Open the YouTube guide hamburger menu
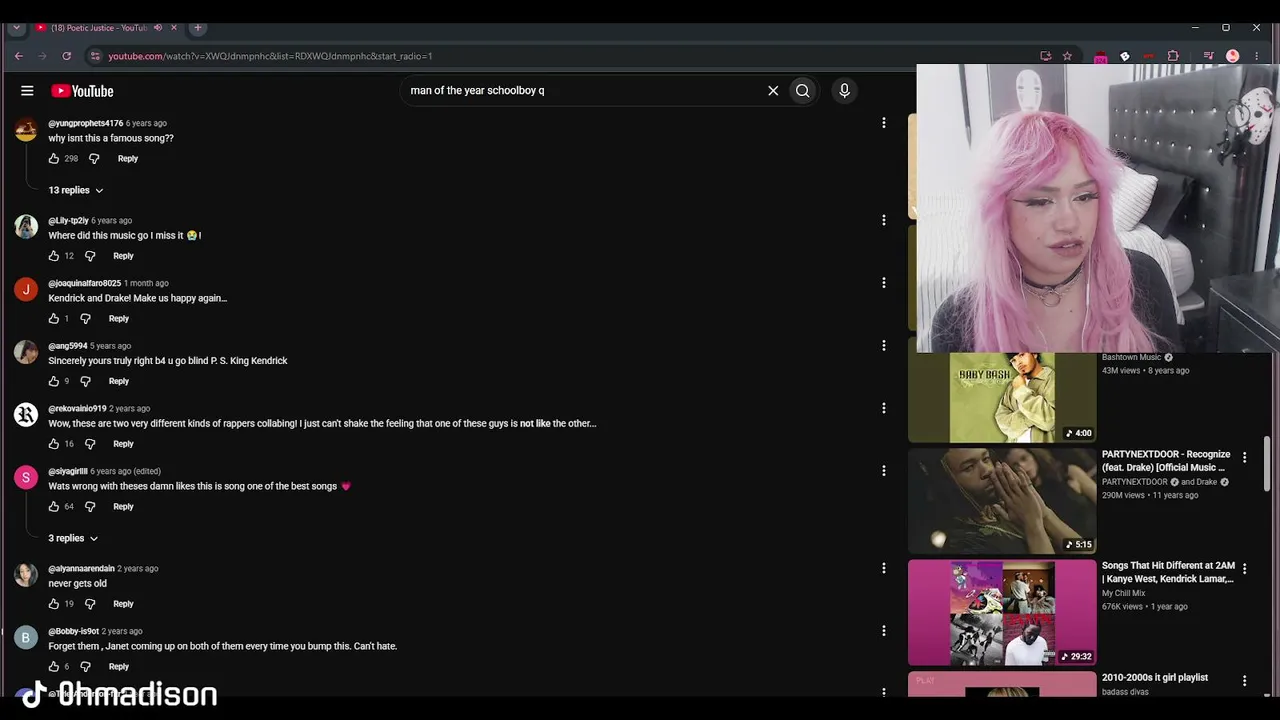The image size is (1280, 720). 27,91
